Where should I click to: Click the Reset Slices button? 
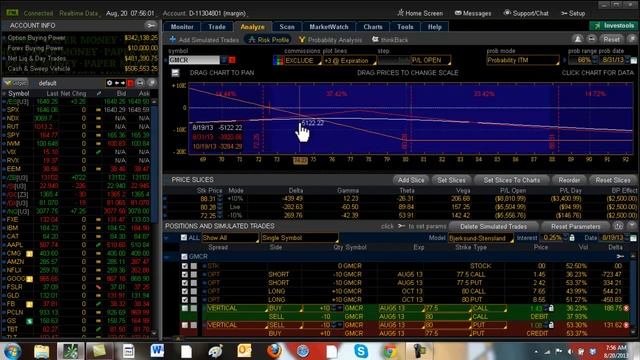pyautogui.click(x=613, y=180)
